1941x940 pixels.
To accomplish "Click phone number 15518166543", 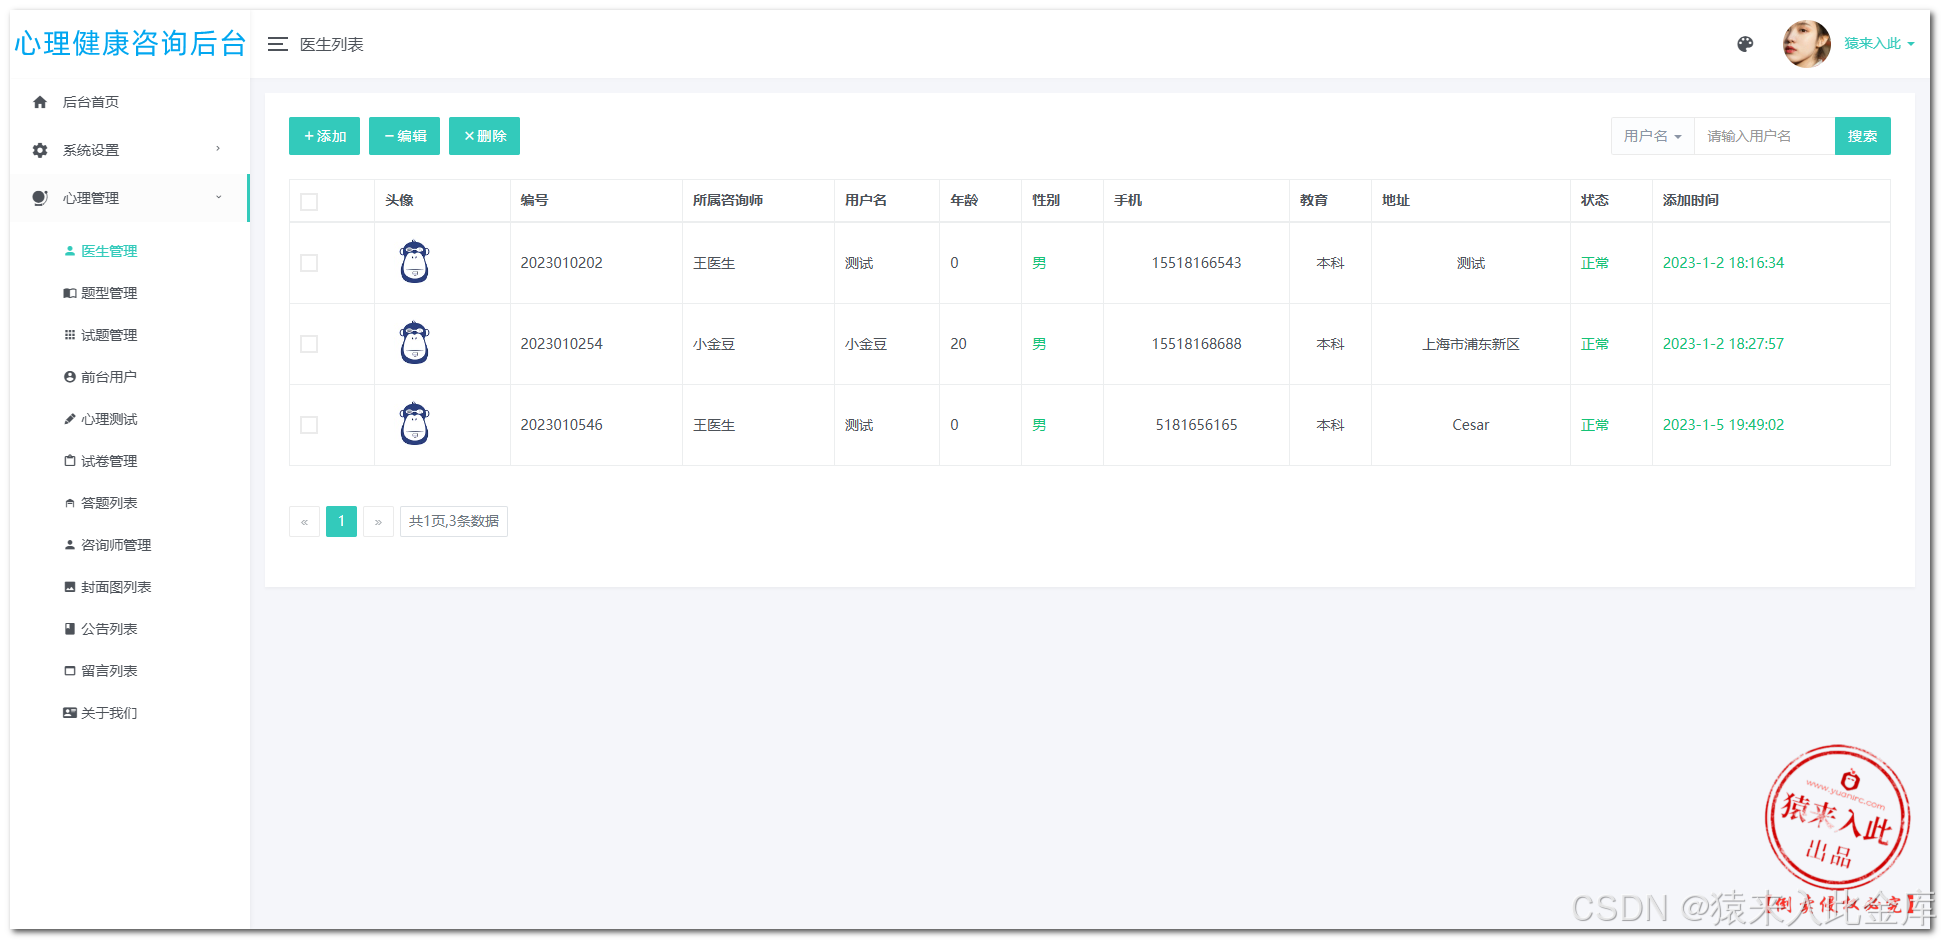I will tap(1196, 263).
